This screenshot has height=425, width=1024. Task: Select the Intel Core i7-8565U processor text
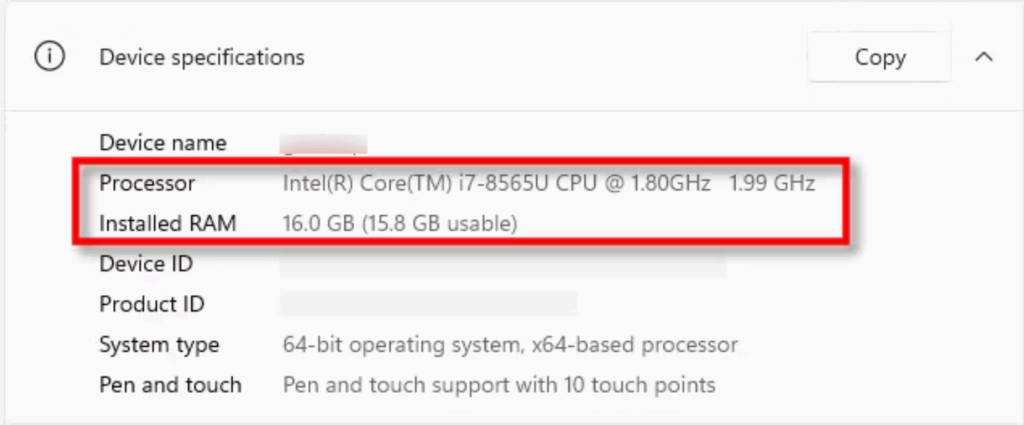click(496, 183)
